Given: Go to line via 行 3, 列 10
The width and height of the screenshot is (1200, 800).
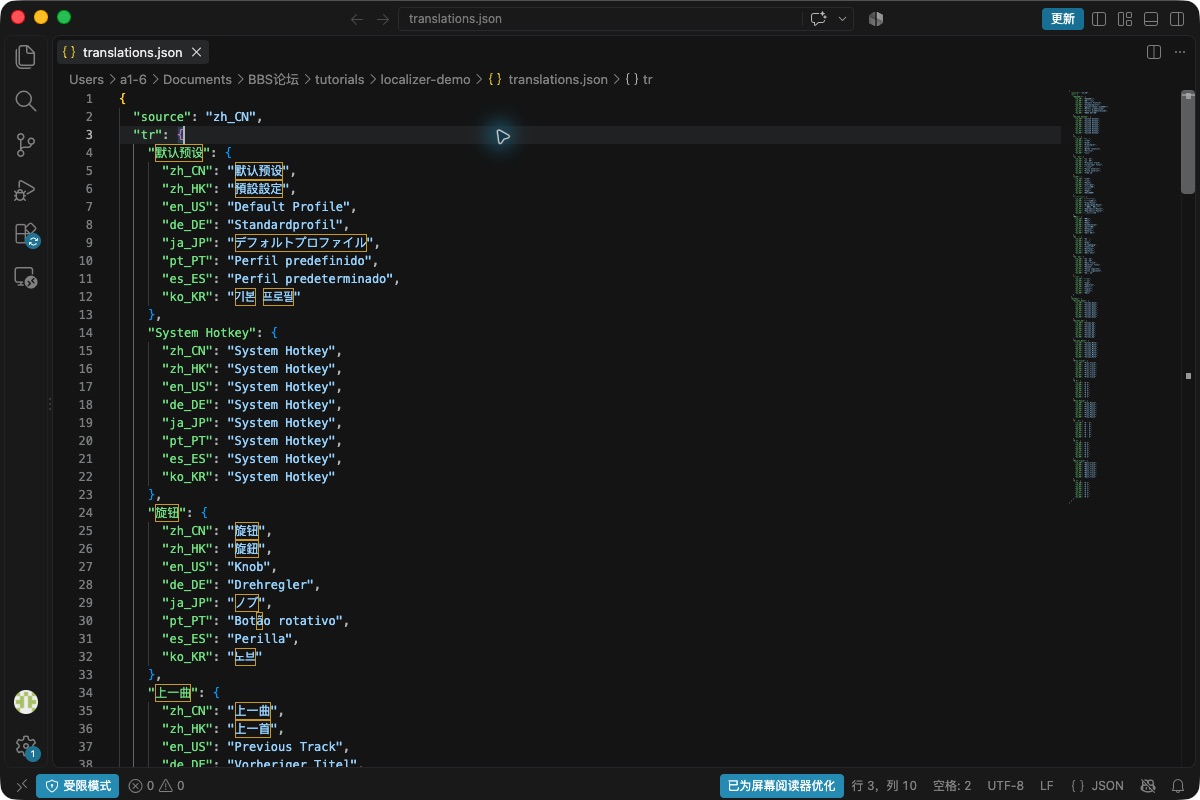Looking at the screenshot, I should pyautogui.click(x=884, y=786).
